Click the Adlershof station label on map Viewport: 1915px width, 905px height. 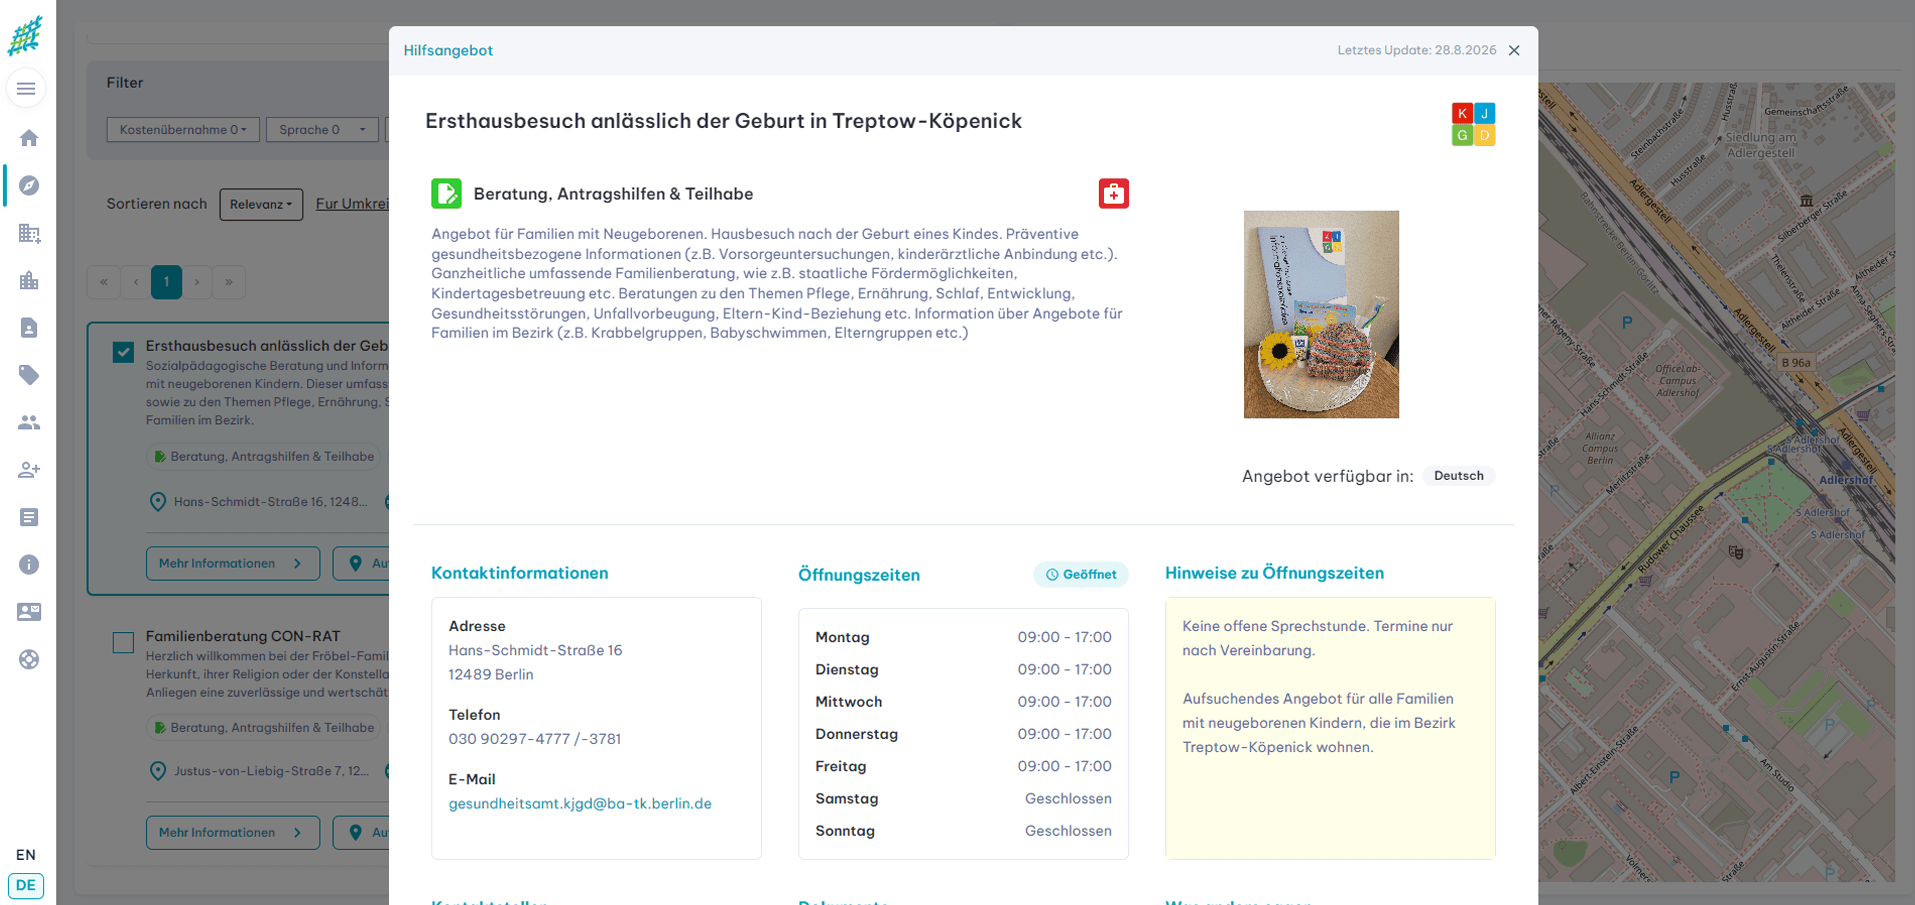[1846, 480]
